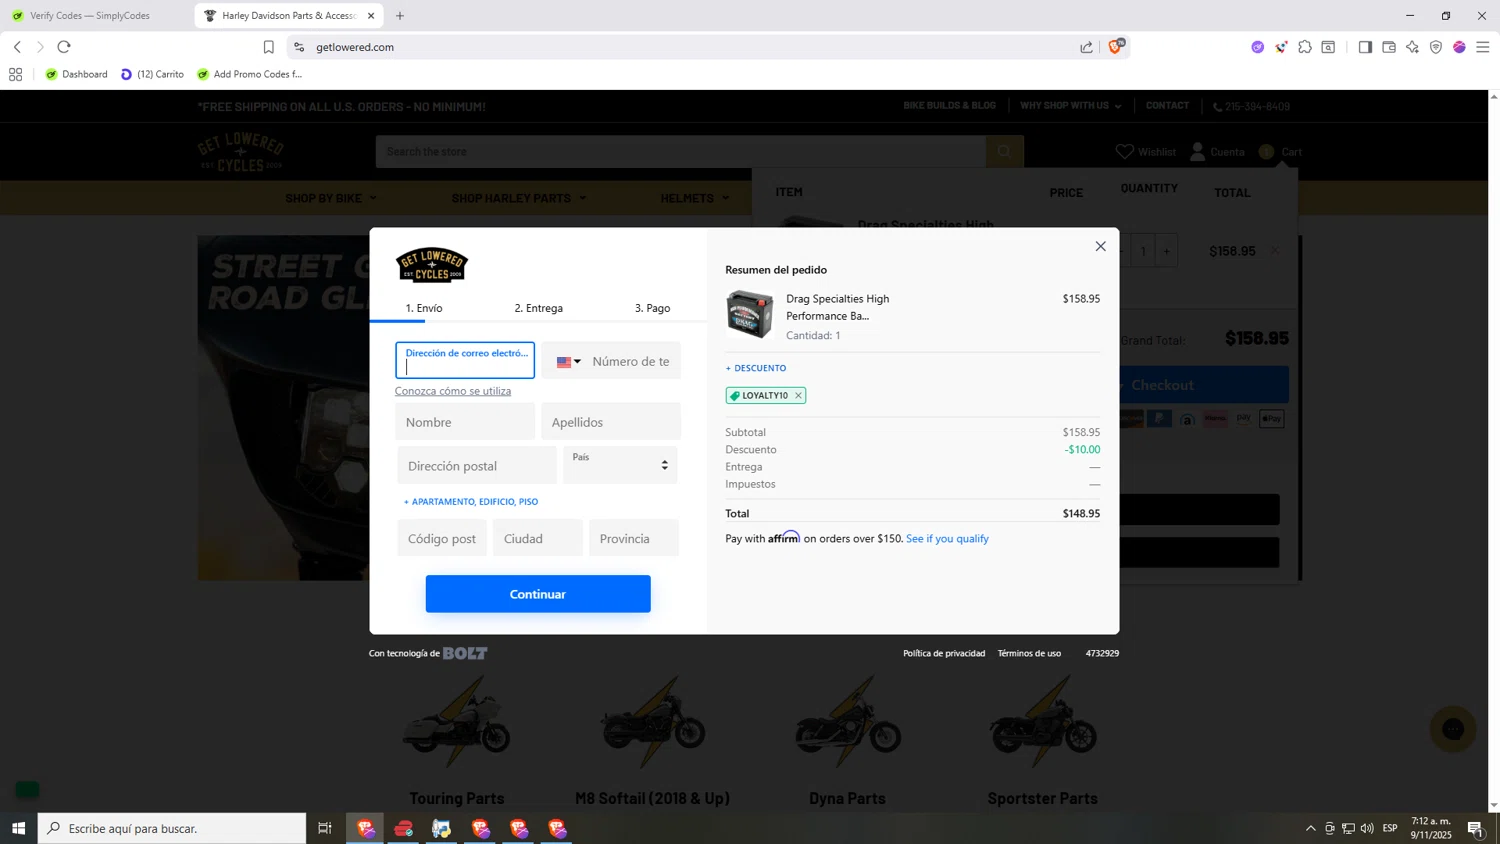Screen dimensions: 1500x844
Task: Open the chat support bubble
Action: click(1453, 729)
